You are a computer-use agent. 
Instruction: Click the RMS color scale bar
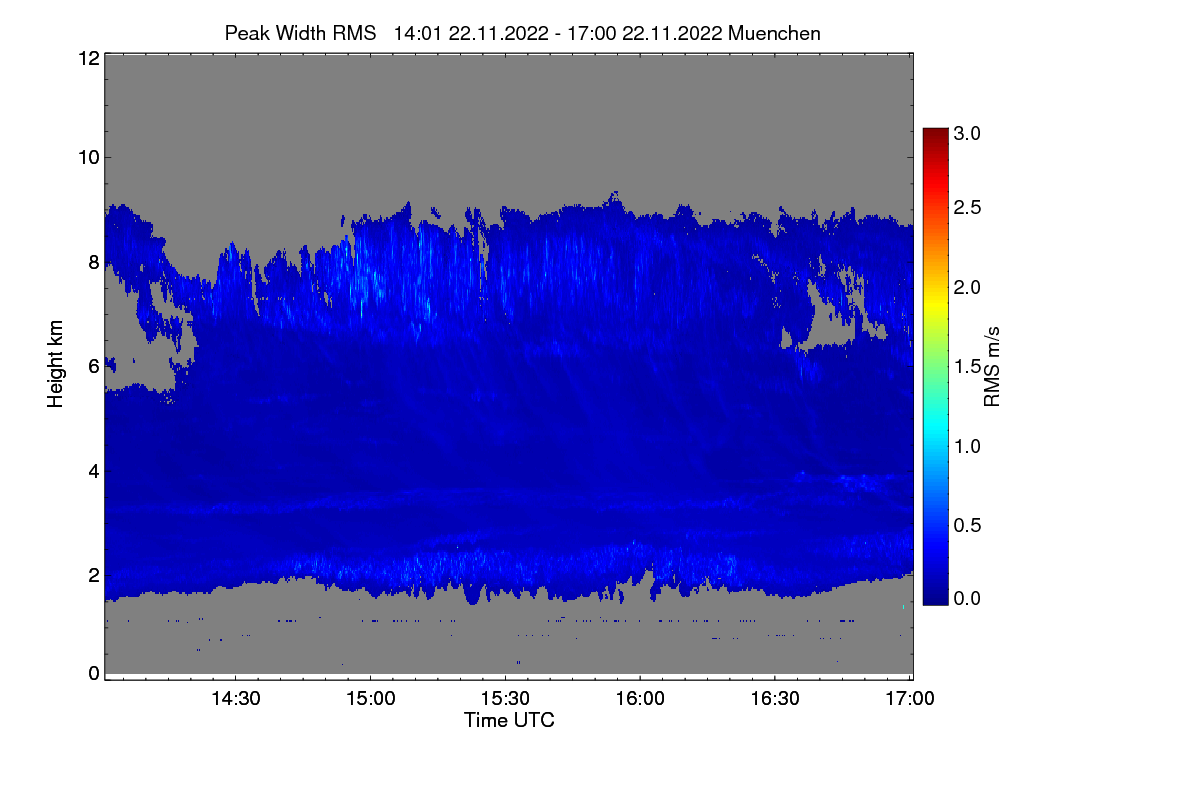pyautogui.click(x=934, y=366)
